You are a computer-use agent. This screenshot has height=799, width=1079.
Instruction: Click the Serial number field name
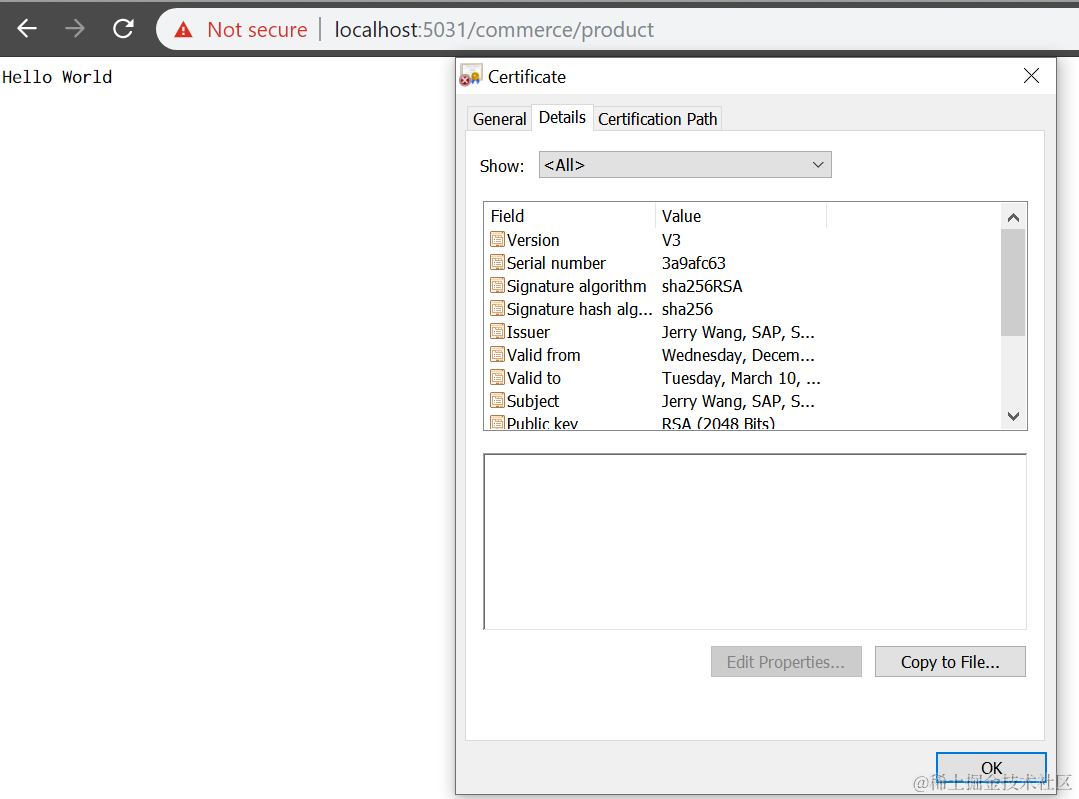(556, 263)
